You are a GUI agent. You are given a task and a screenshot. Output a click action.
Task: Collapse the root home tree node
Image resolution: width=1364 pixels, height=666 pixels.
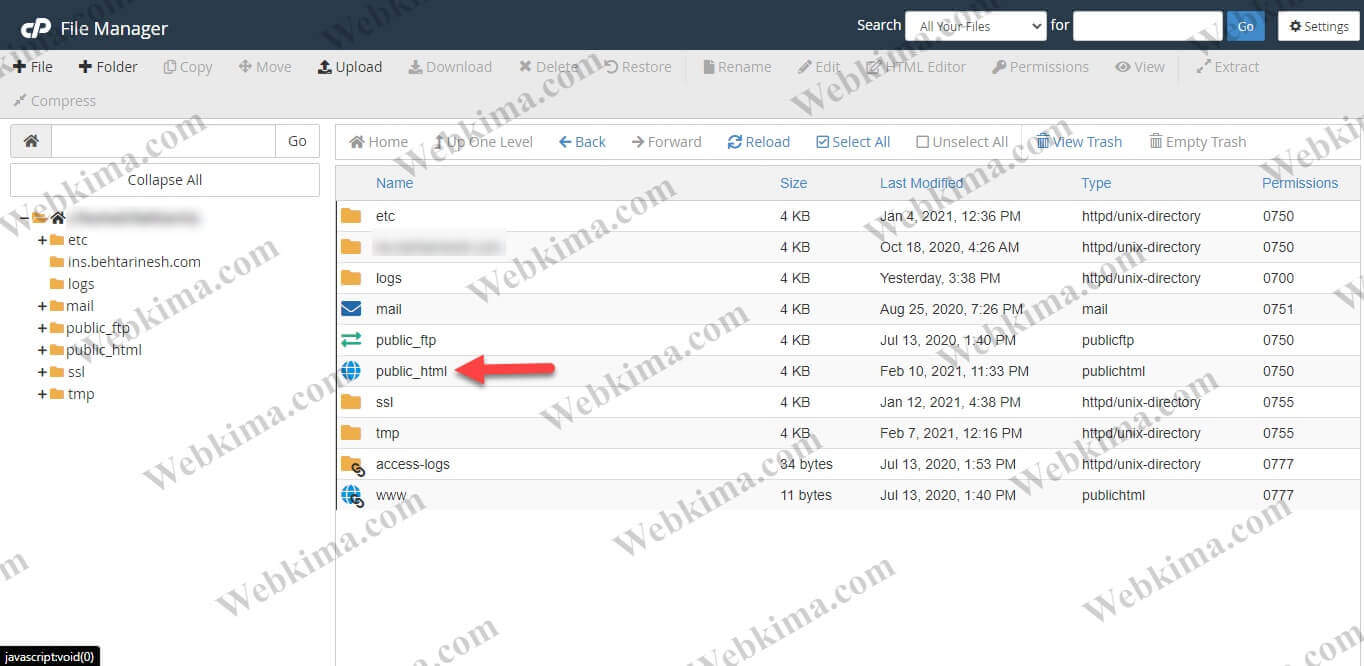[24, 218]
